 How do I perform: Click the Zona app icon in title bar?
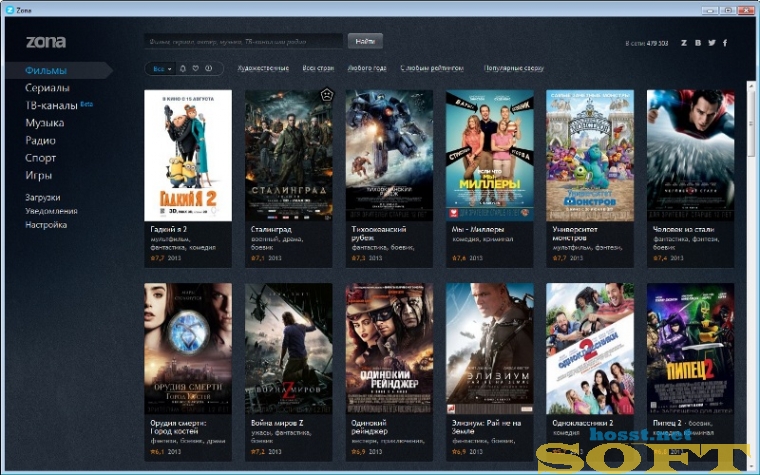(10, 10)
